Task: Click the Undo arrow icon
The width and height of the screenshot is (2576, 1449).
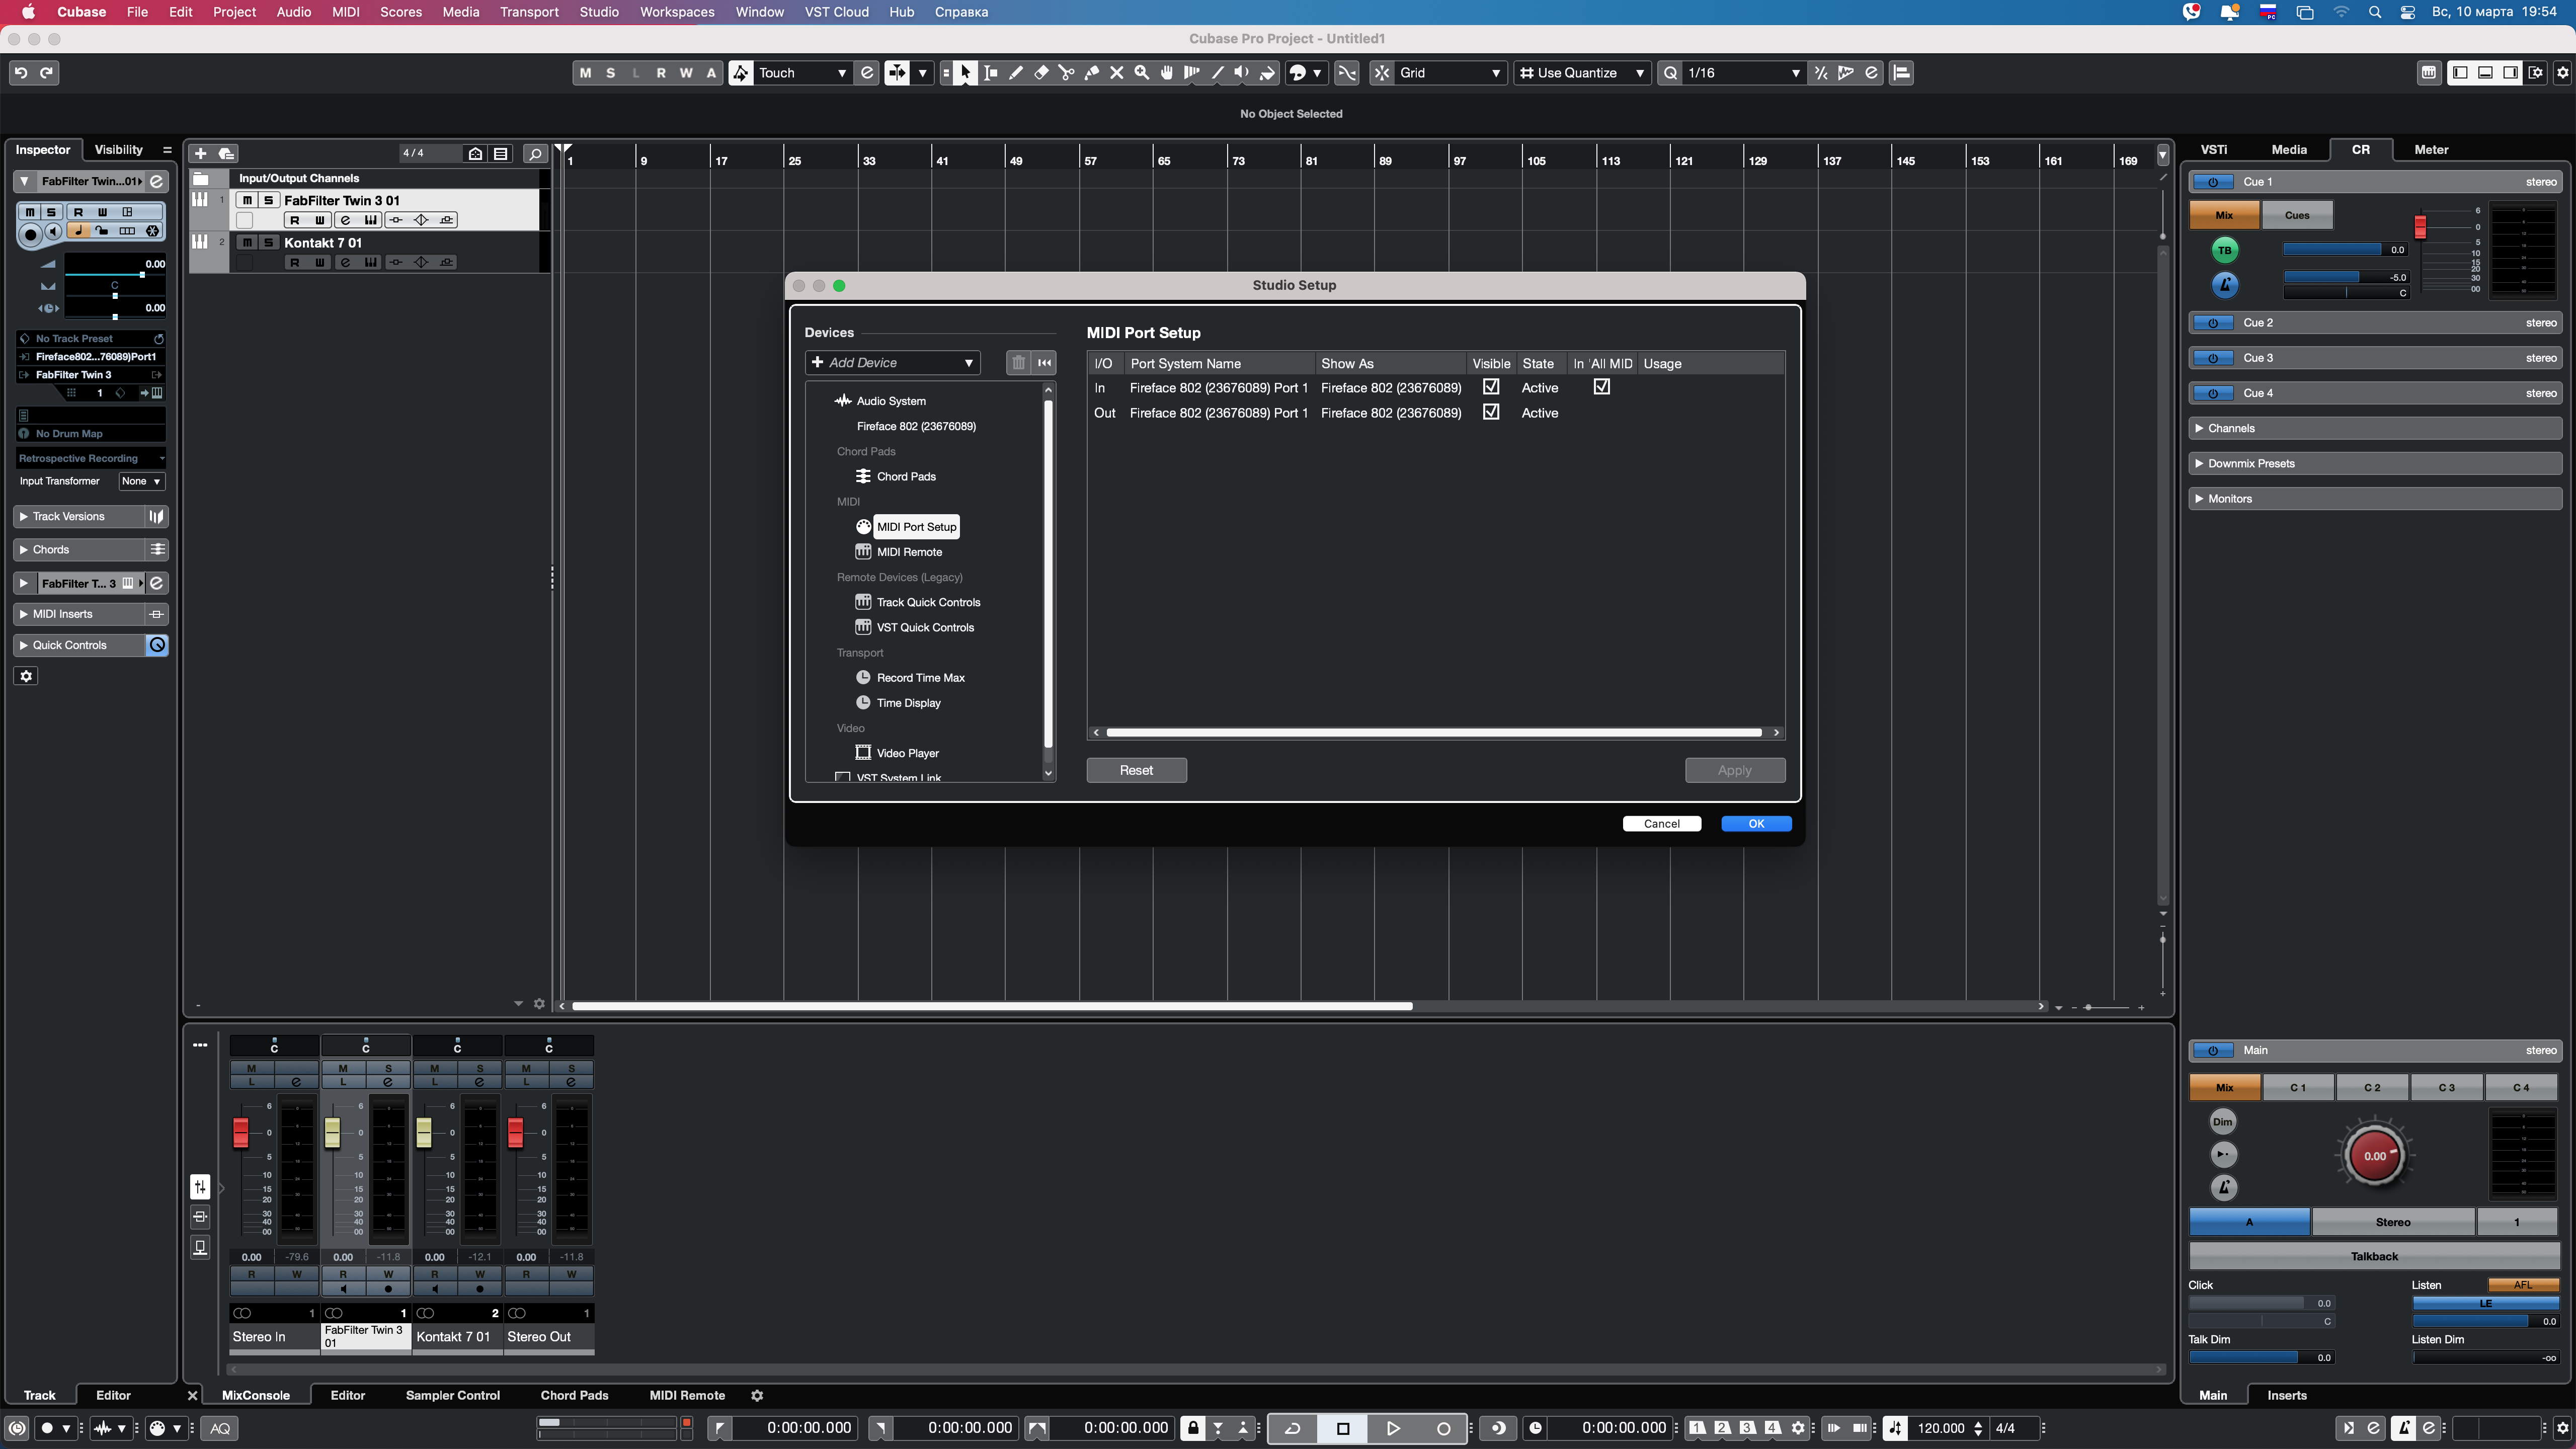Action: point(21,73)
